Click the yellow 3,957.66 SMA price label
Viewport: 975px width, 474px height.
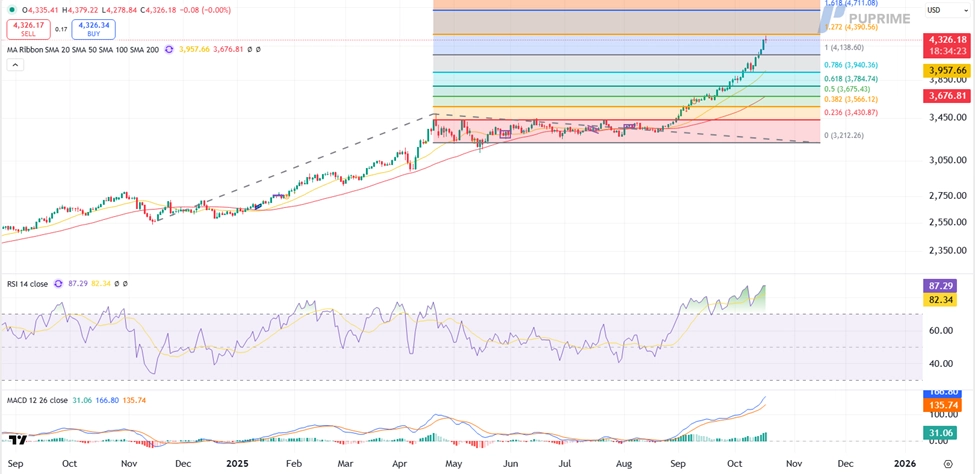click(x=946, y=71)
